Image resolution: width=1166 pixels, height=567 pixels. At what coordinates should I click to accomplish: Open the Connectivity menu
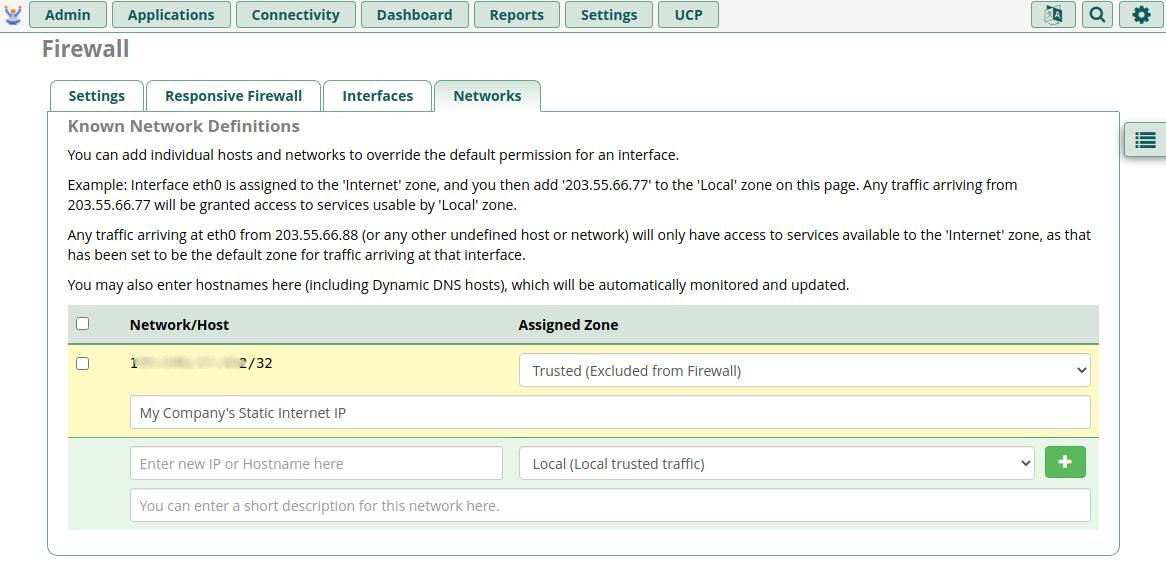[295, 15]
